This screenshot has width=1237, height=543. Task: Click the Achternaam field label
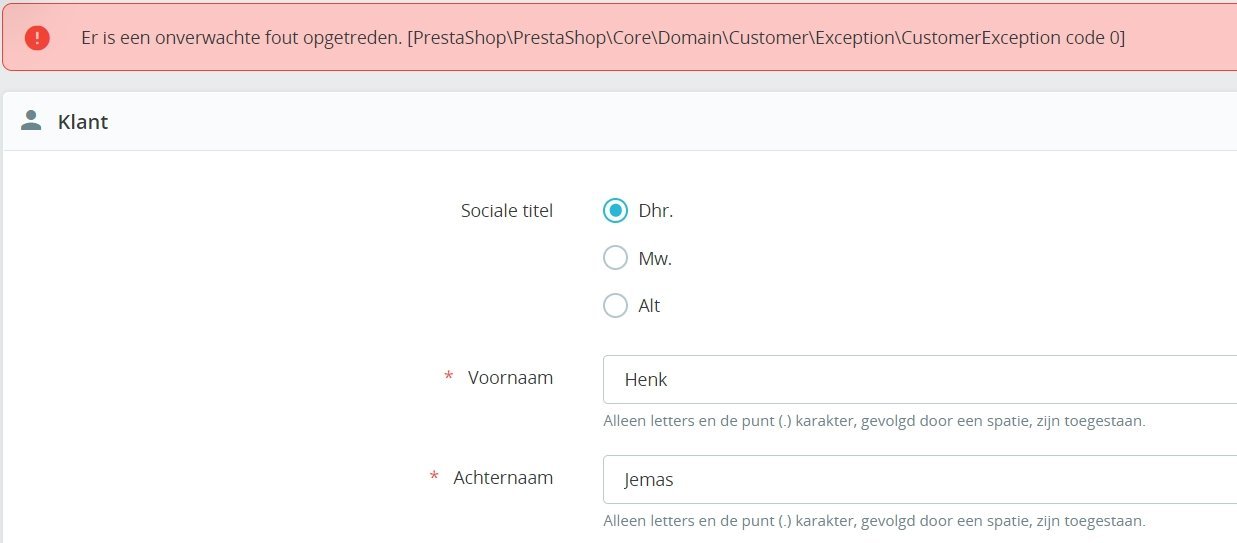503,478
